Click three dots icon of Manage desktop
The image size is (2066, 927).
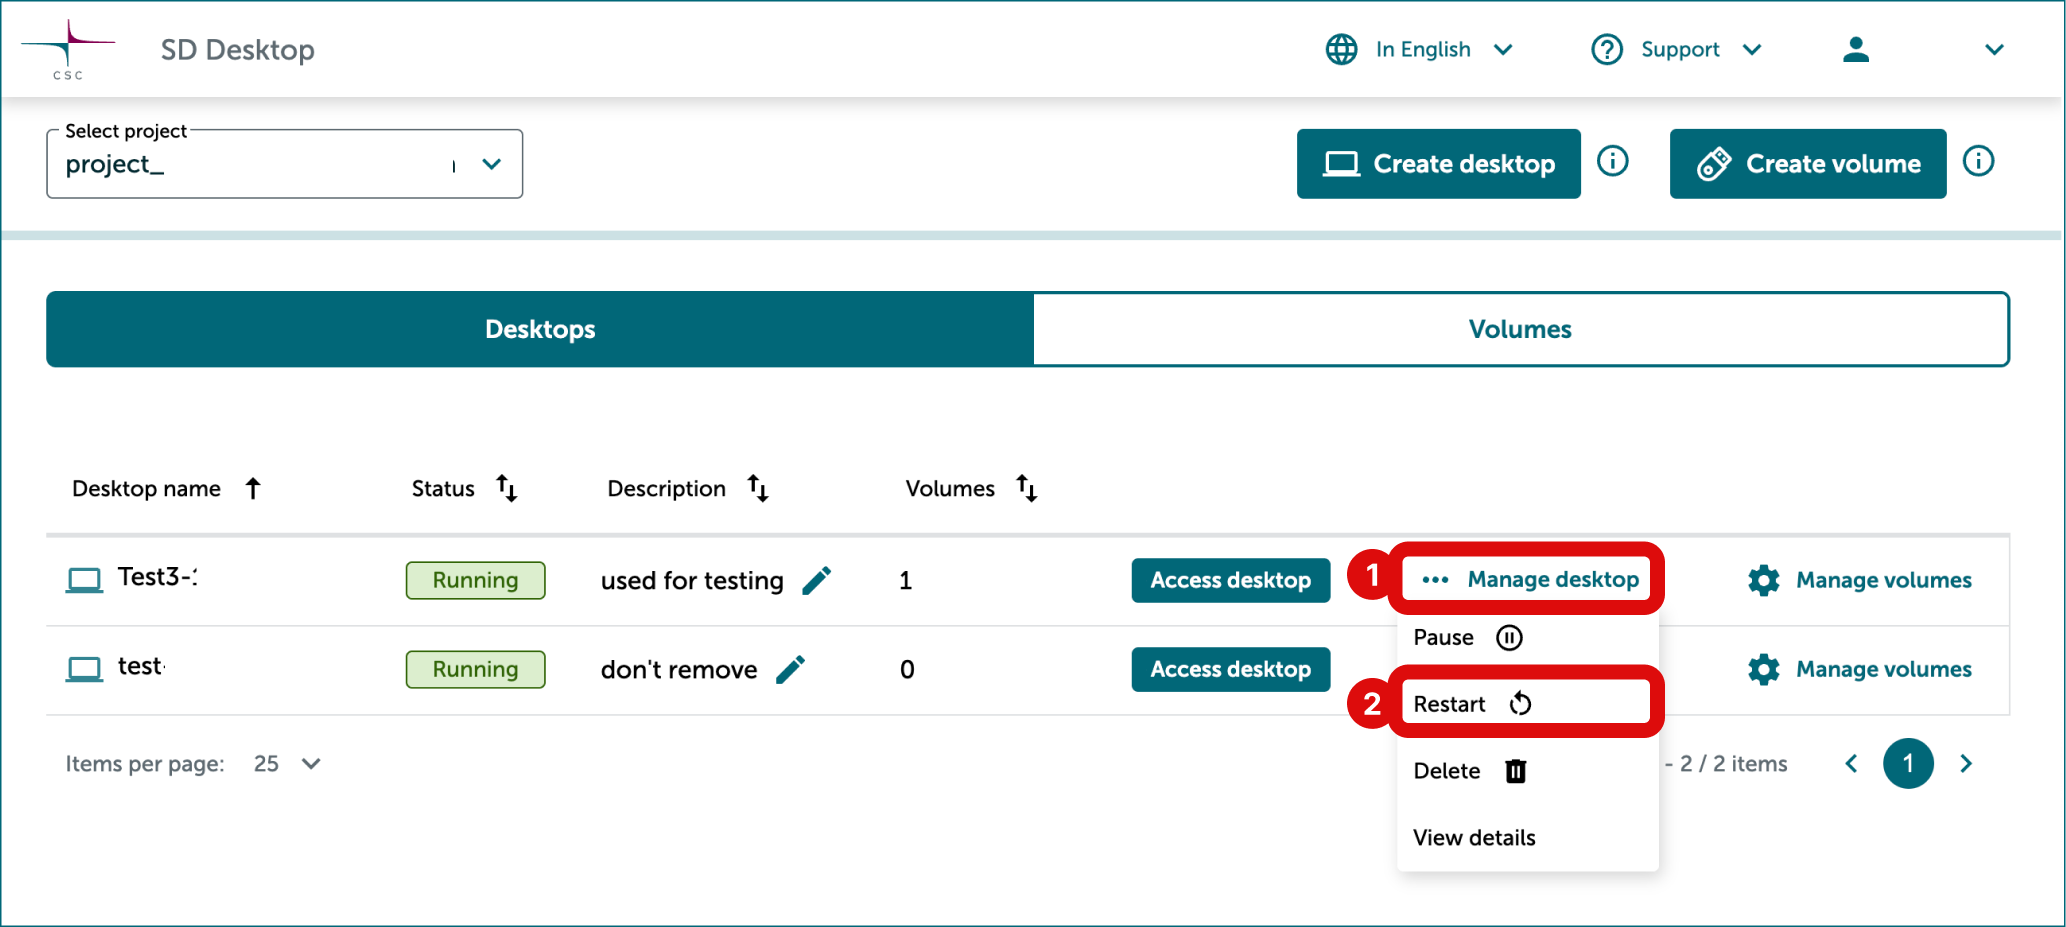click(x=1435, y=580)
